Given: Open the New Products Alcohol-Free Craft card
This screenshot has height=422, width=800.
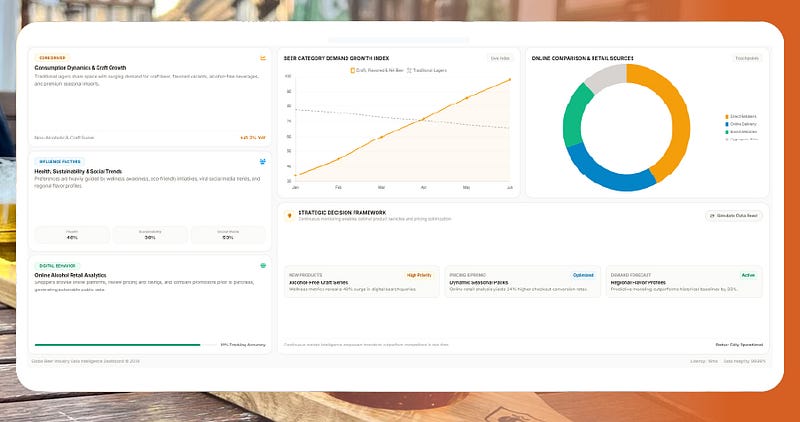Looking at the screenshot, I should coord(361,282).
